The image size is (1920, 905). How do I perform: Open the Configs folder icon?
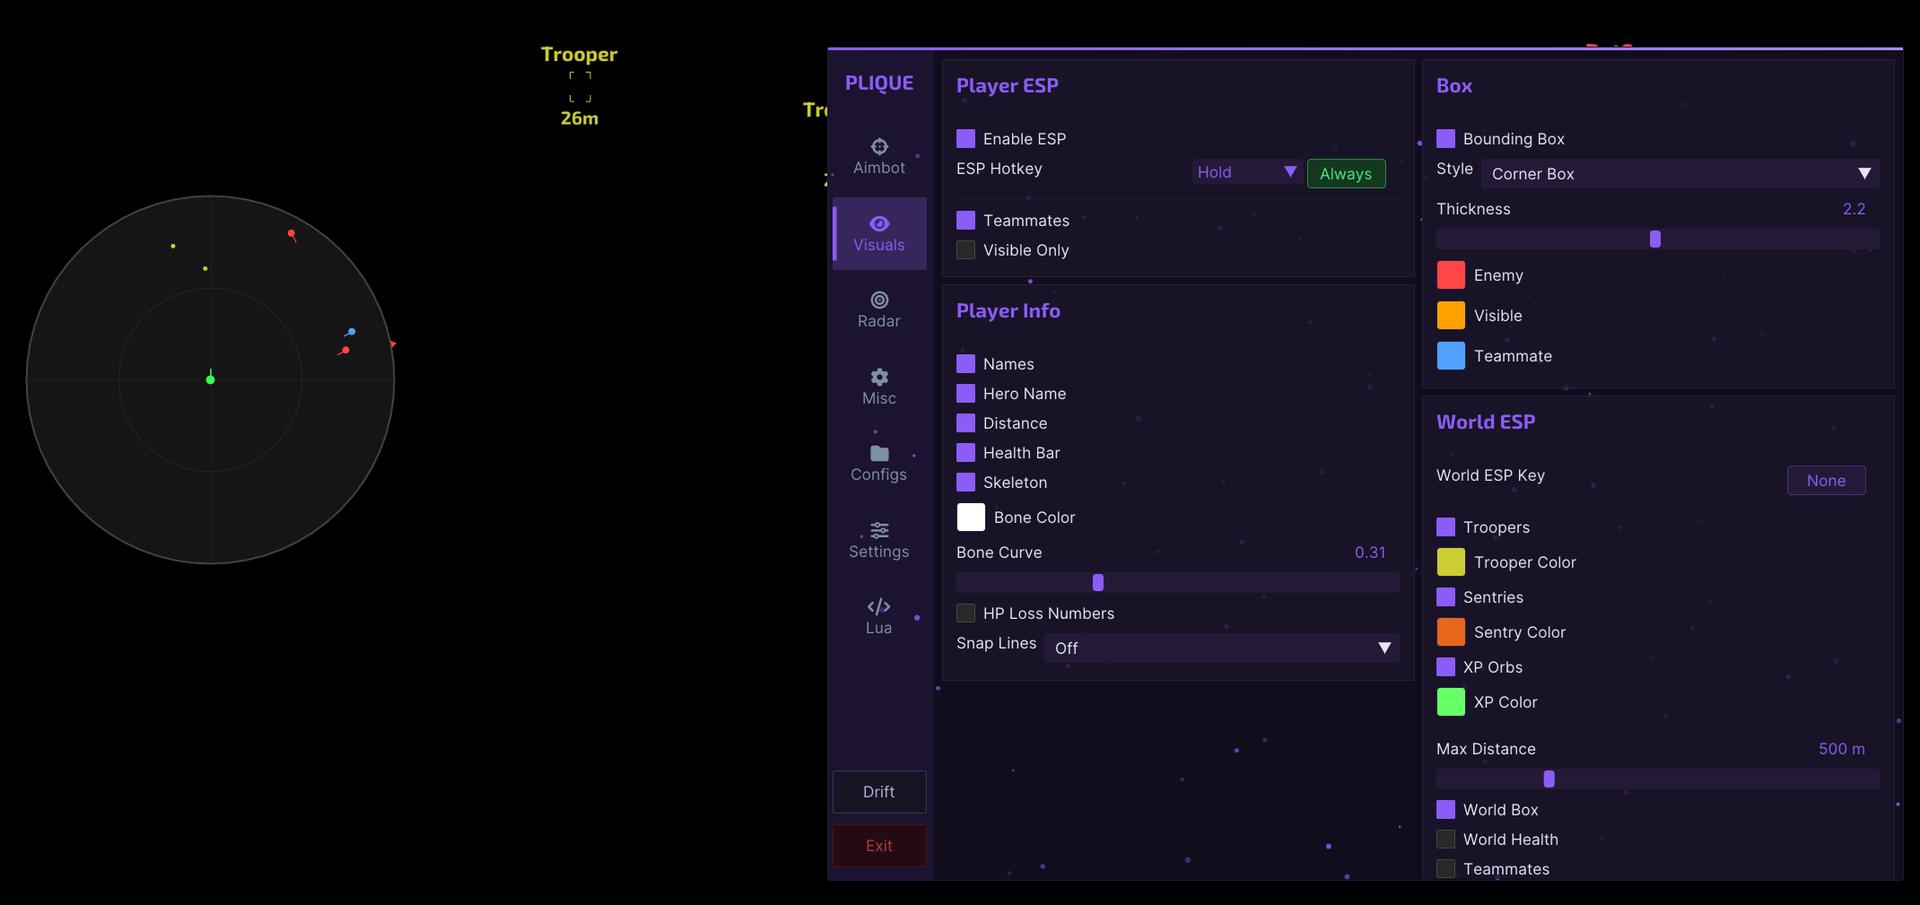pyautogui.click(x=879, y=453)
